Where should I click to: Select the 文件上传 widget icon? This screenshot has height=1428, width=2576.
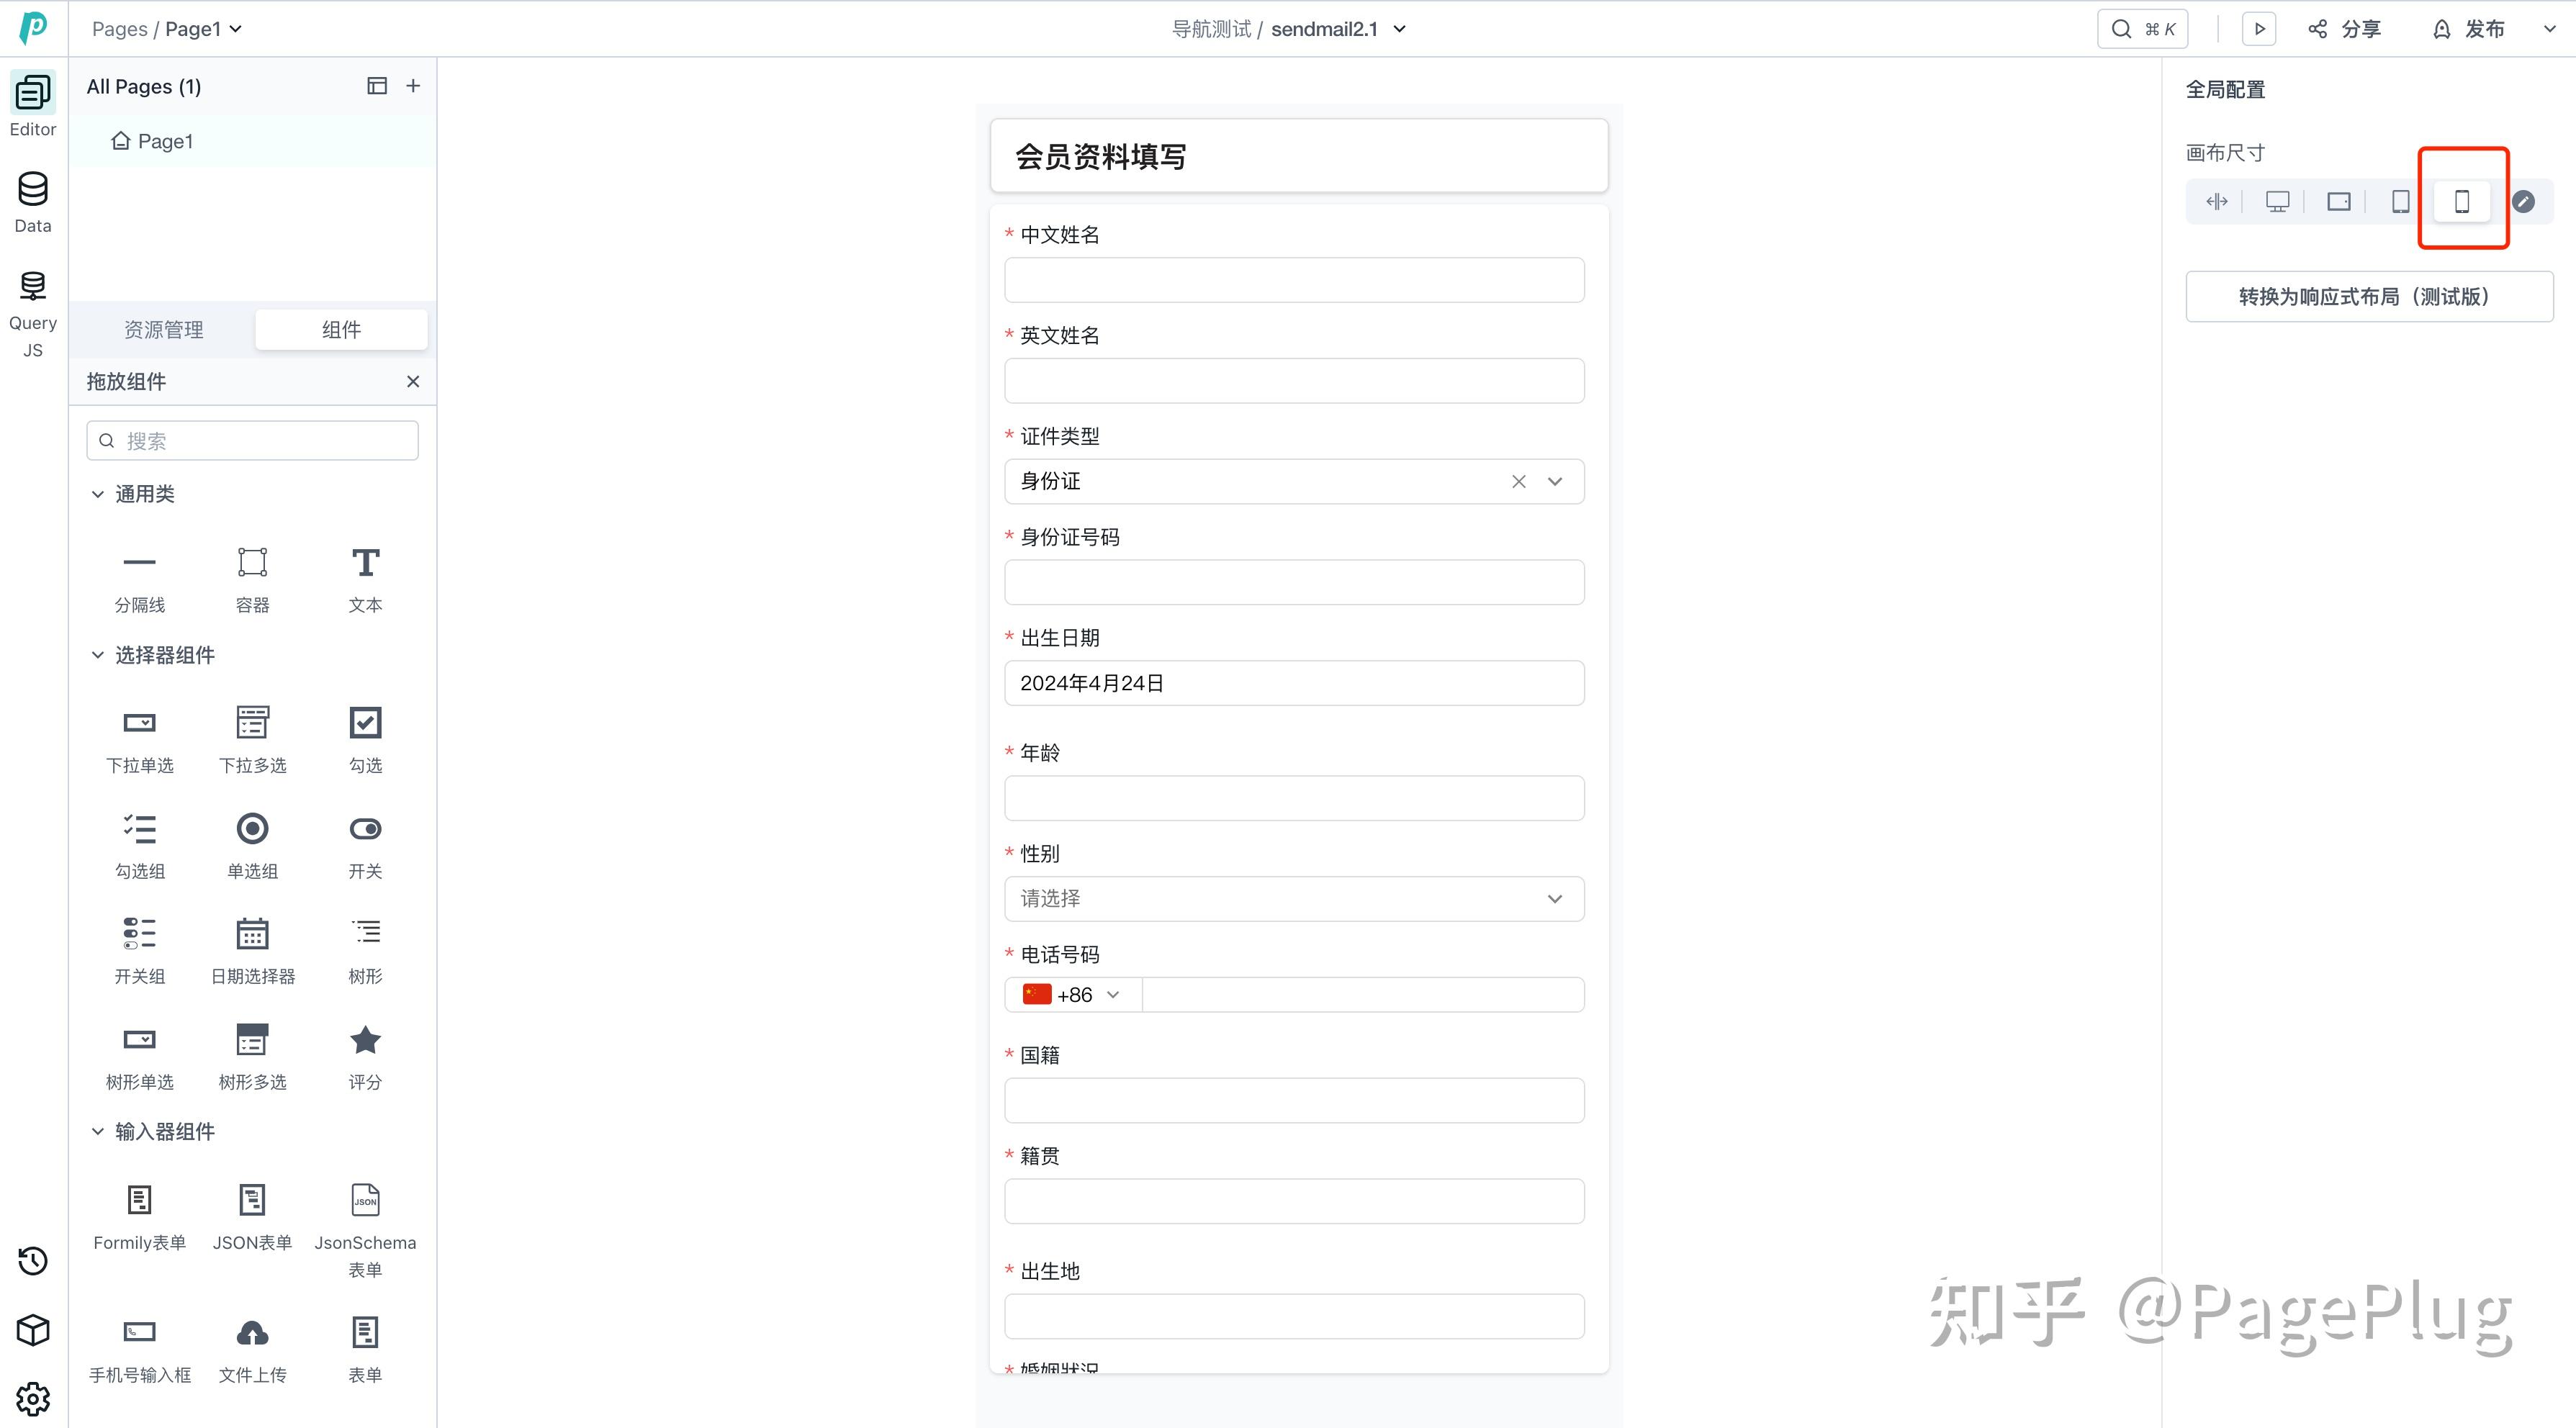coord(252,1333)
